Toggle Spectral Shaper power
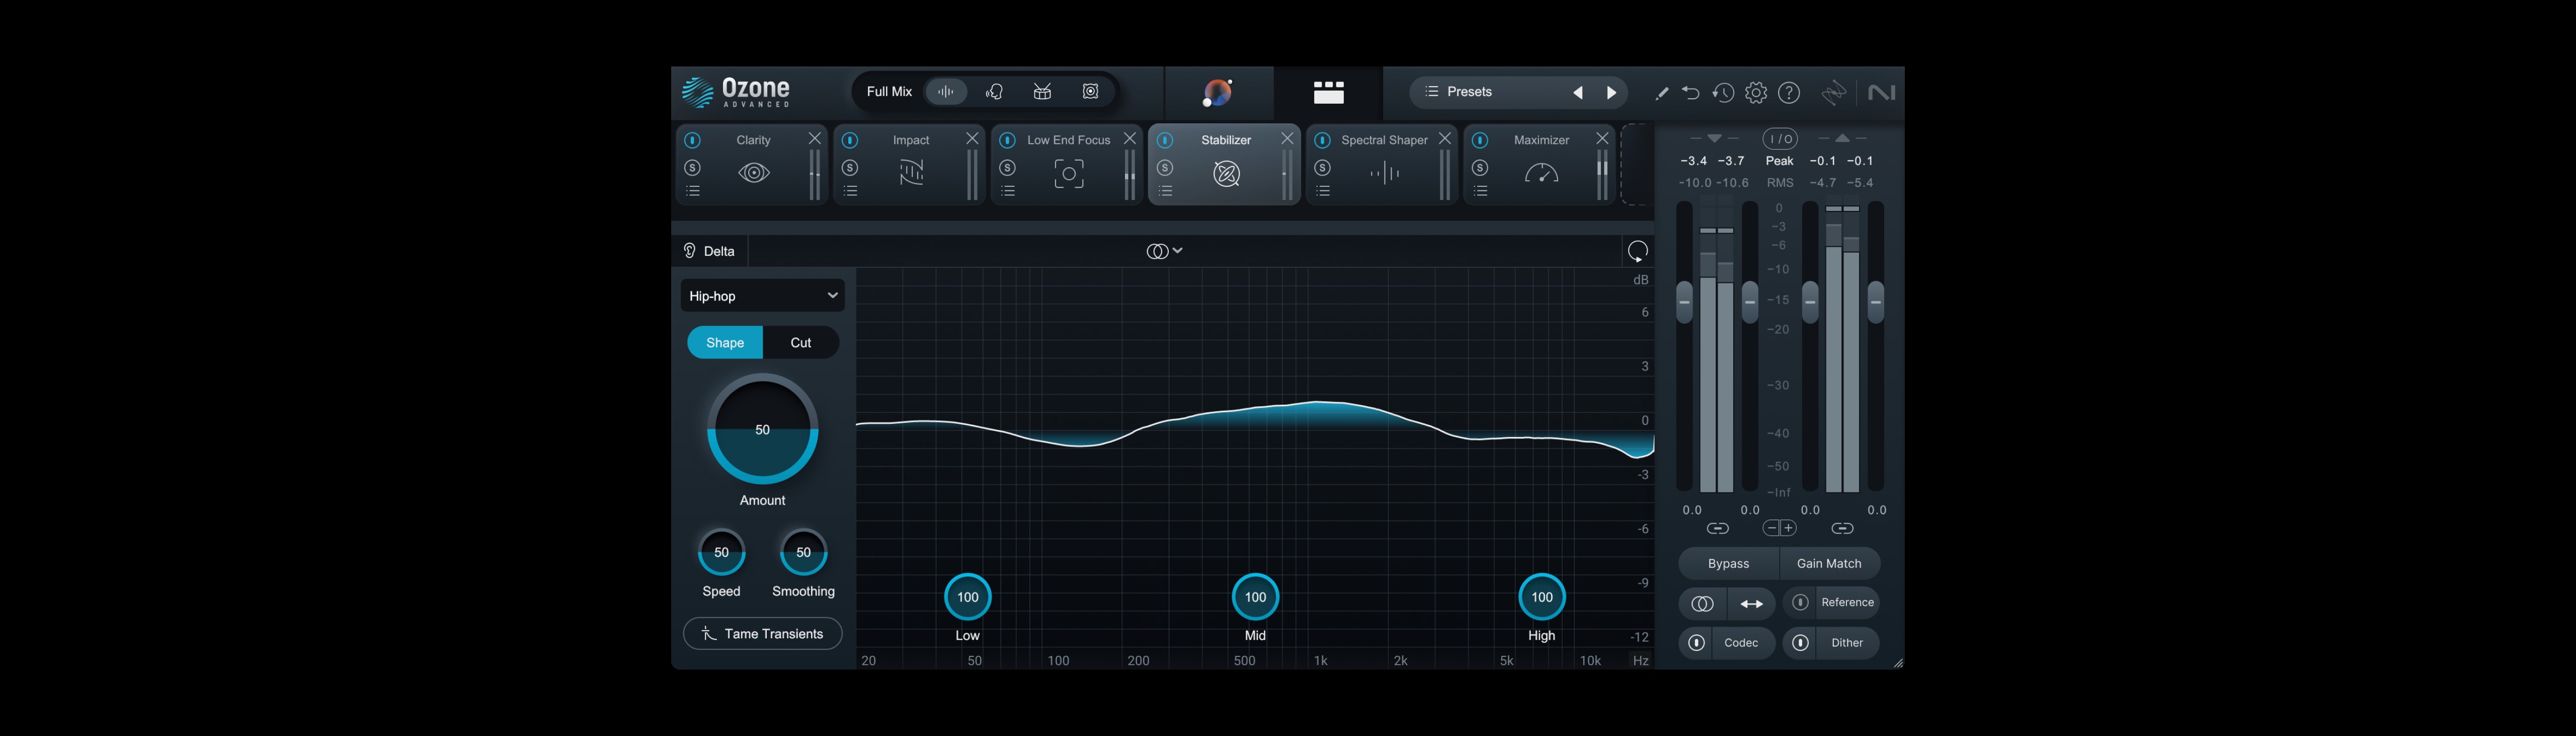Viewport: 2576px width, 736px height. coord(1323,140)
